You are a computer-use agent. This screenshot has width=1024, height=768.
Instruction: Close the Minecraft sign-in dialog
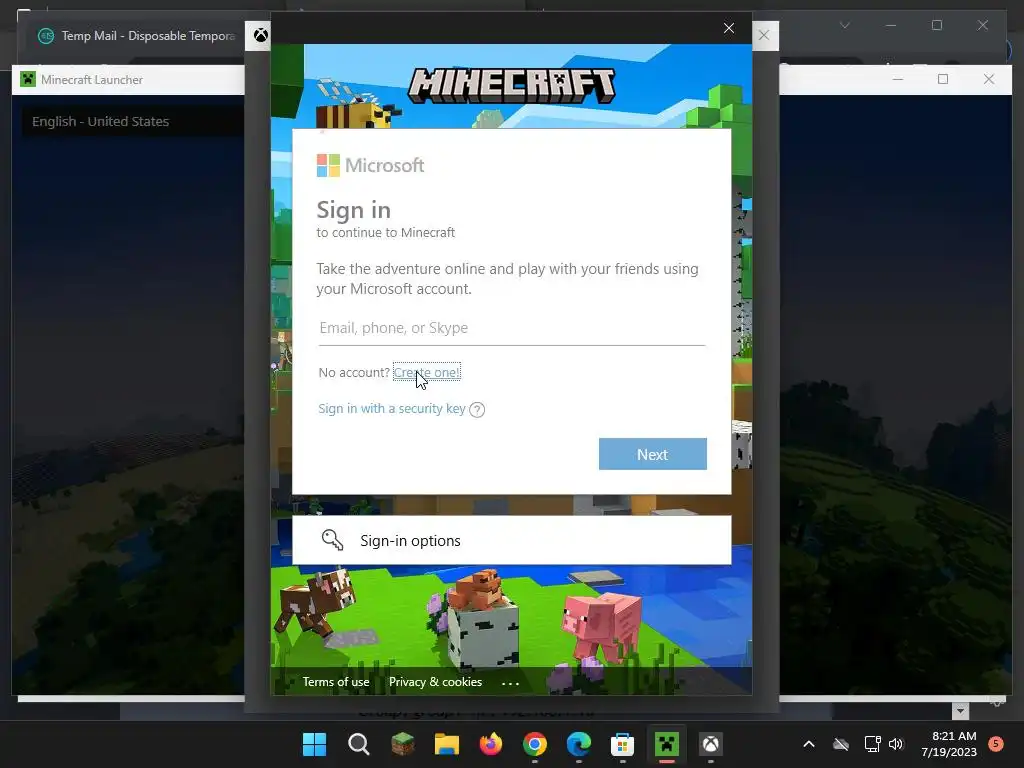click(729, 28)
